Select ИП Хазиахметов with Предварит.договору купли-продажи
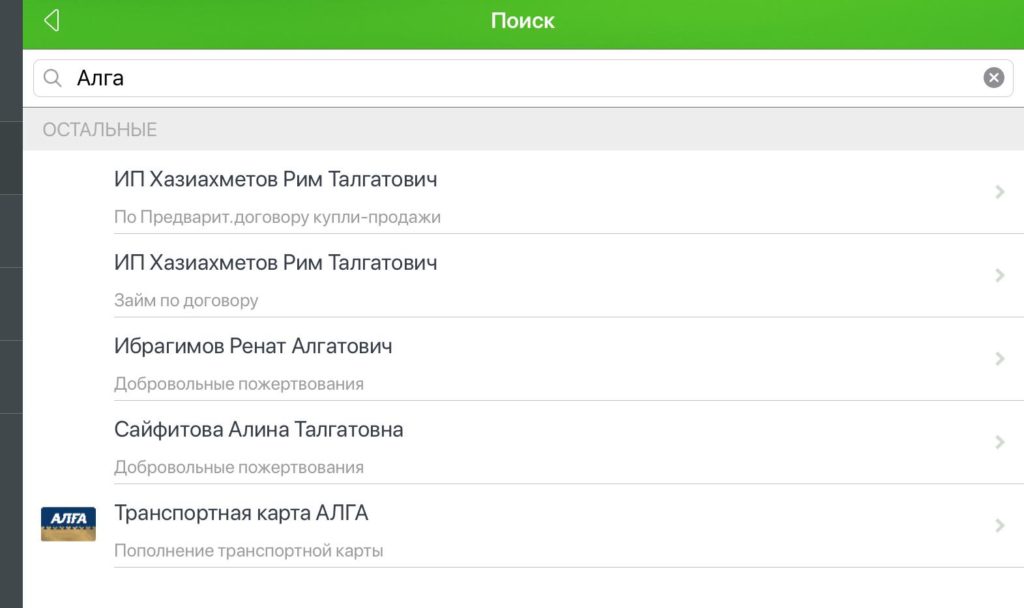The image size is (1024, 608). 275,180
